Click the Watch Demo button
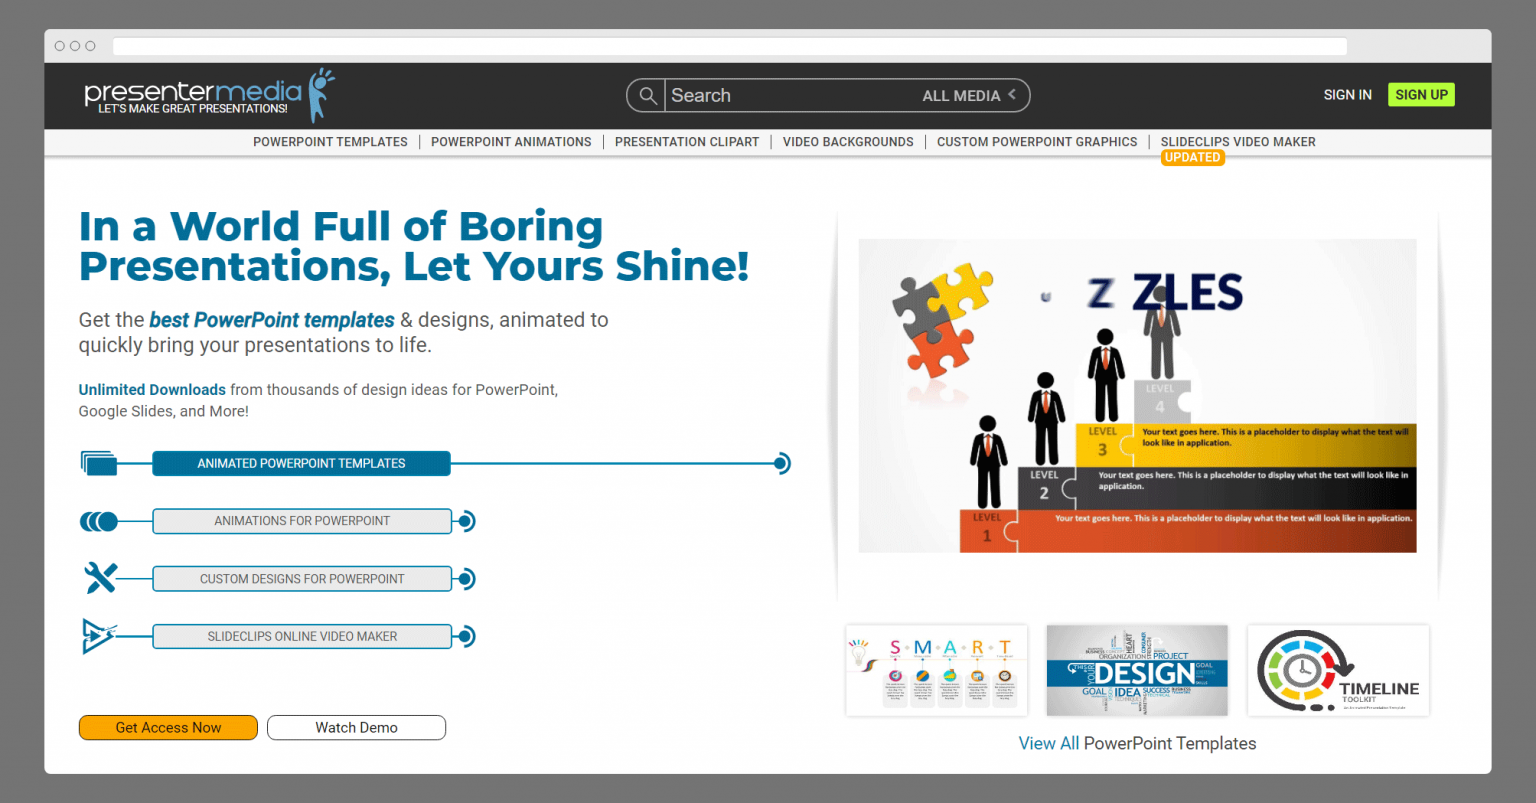The width and height of the screenshot is (1536, 803). (356, 727)
